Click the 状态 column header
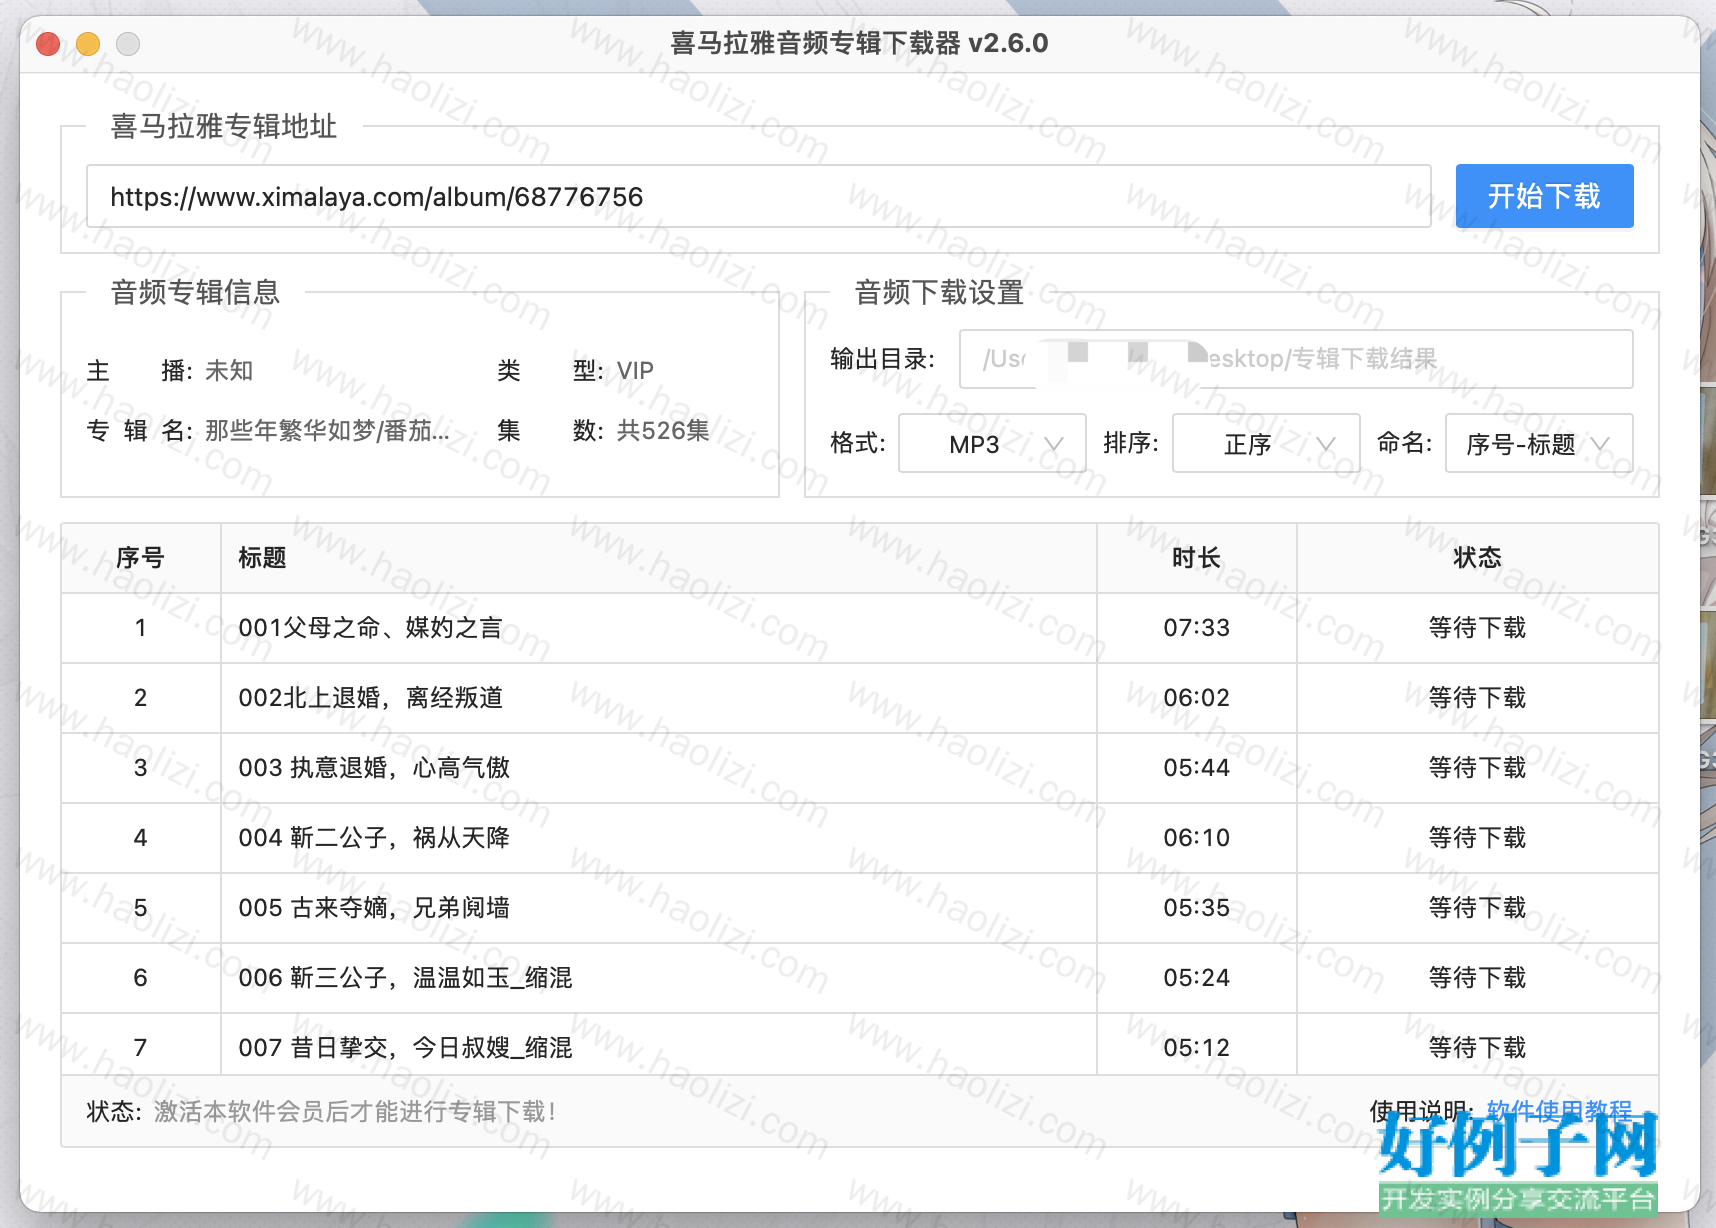This screenshot has height=1228, width=1716. point(1478,558)
